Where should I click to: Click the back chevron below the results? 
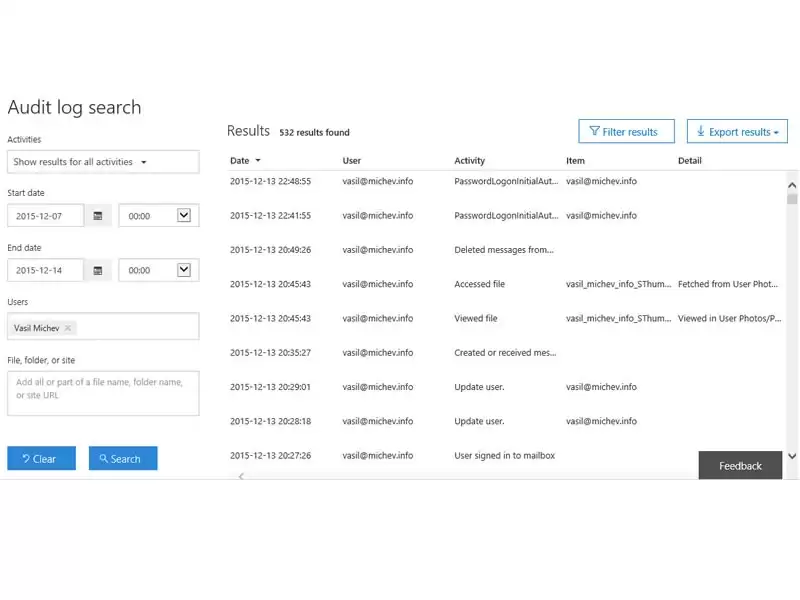pos(241,477)
